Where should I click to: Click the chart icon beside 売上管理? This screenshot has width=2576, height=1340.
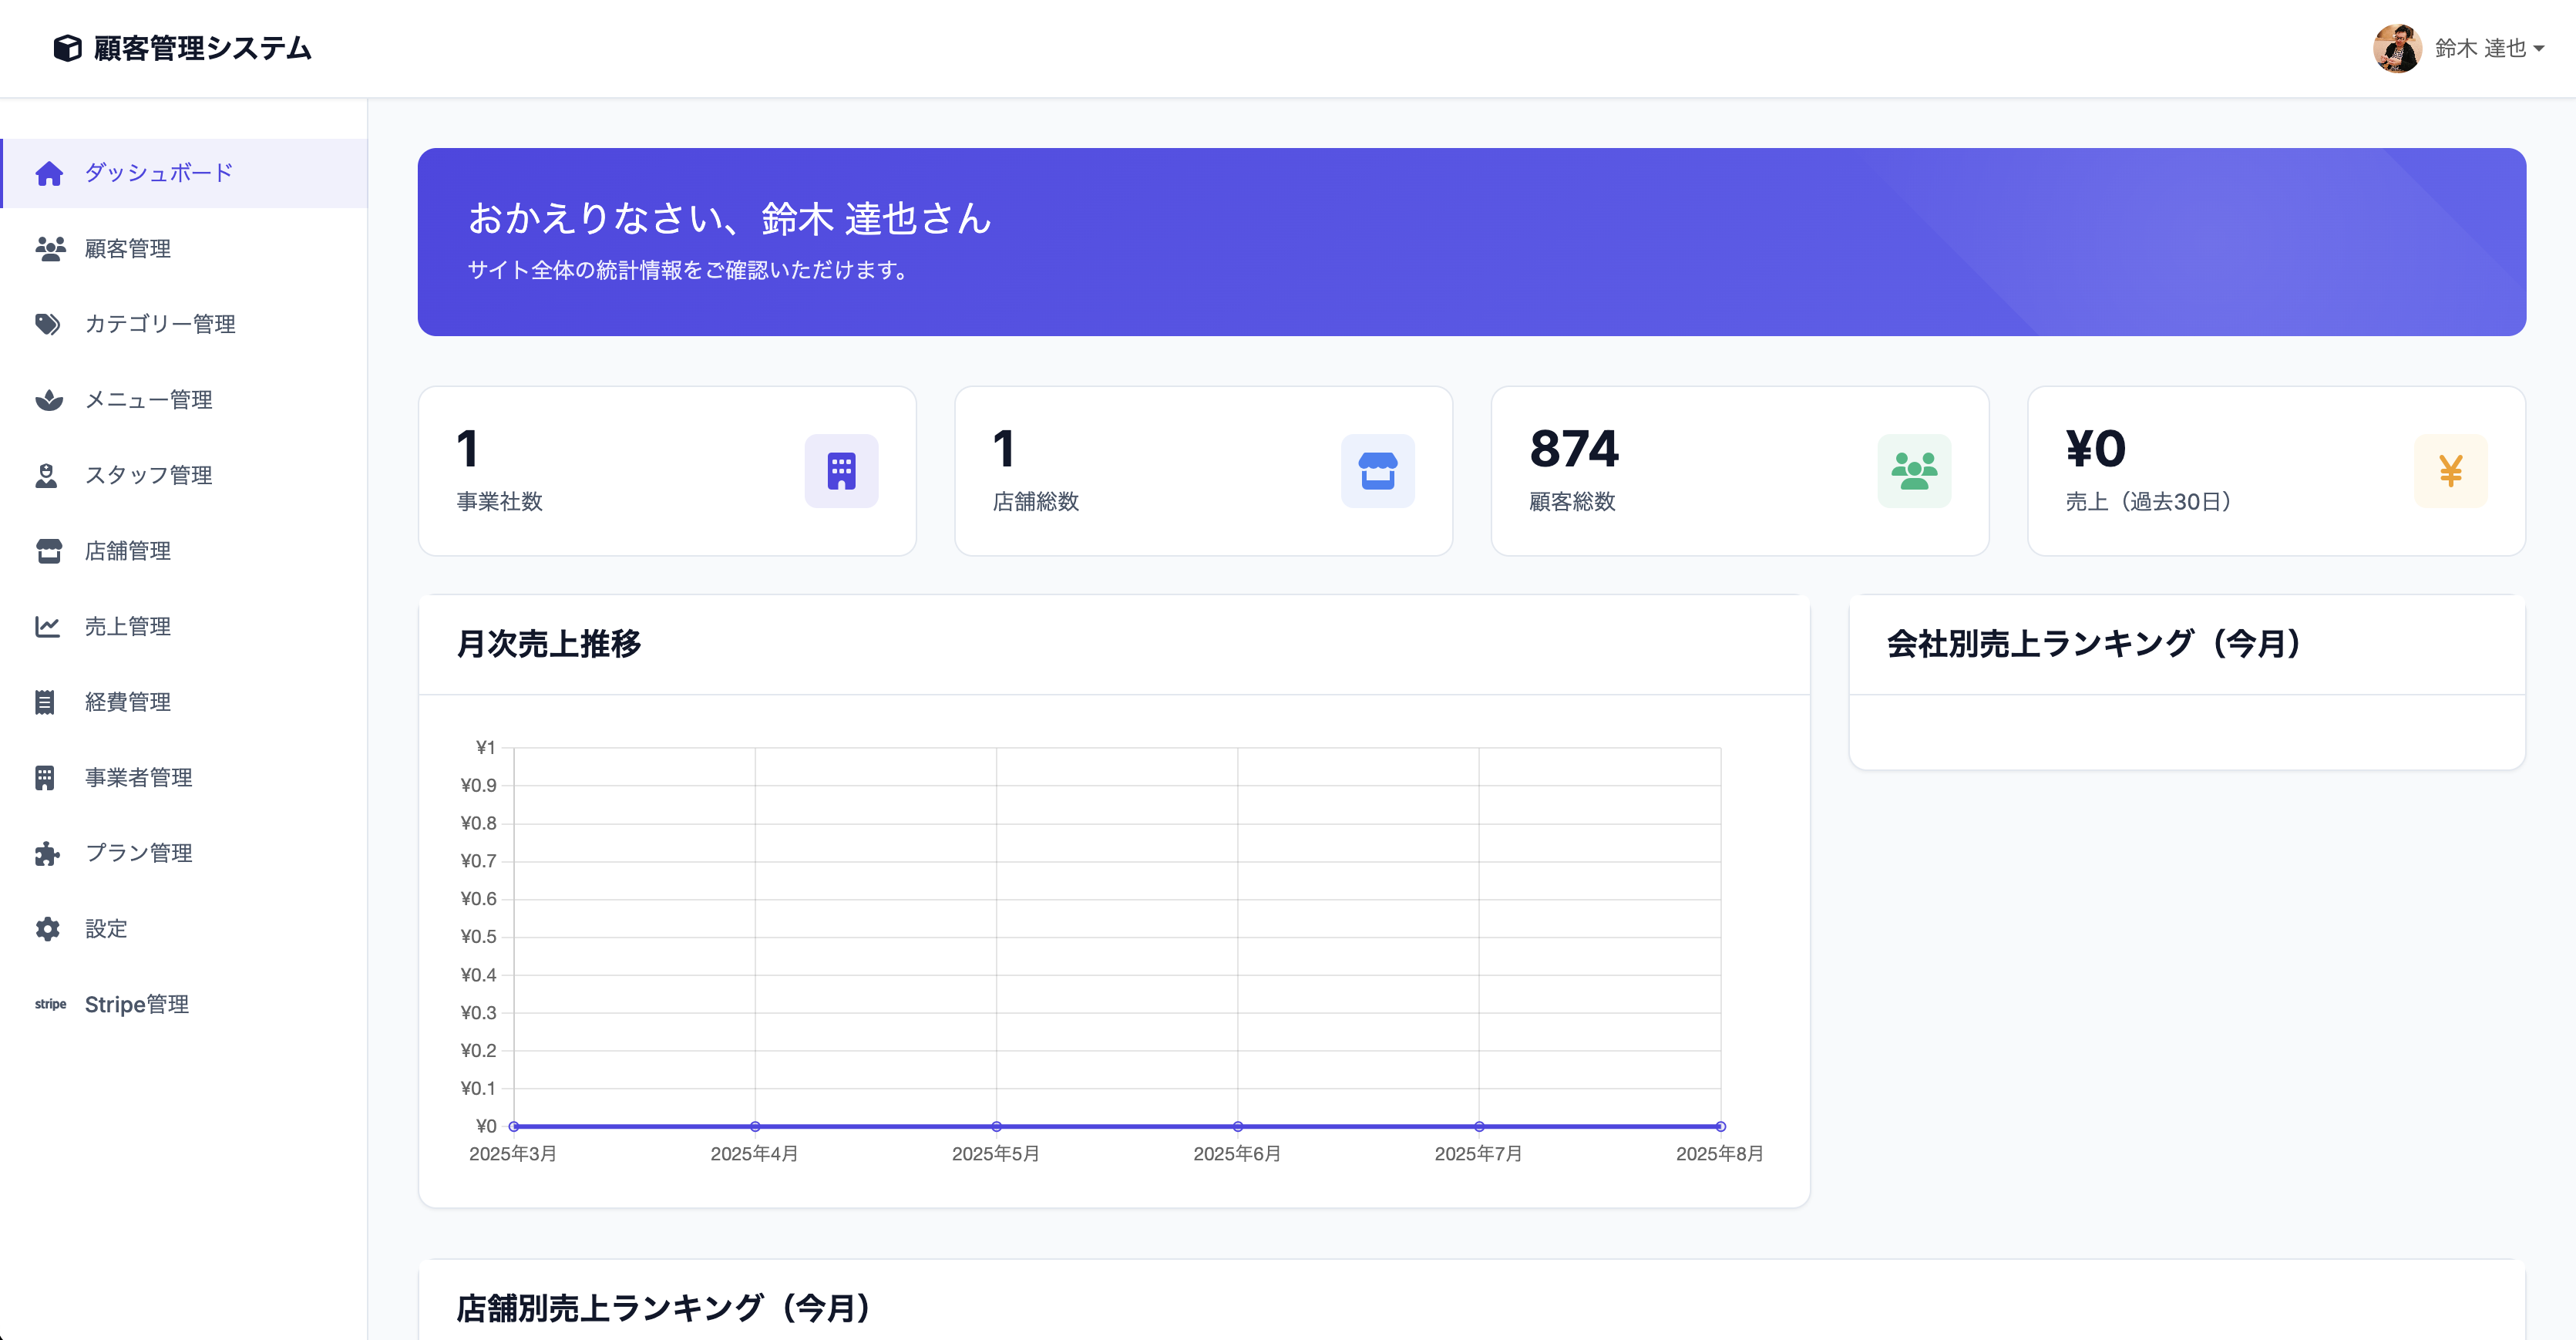[x=49, y=626]
